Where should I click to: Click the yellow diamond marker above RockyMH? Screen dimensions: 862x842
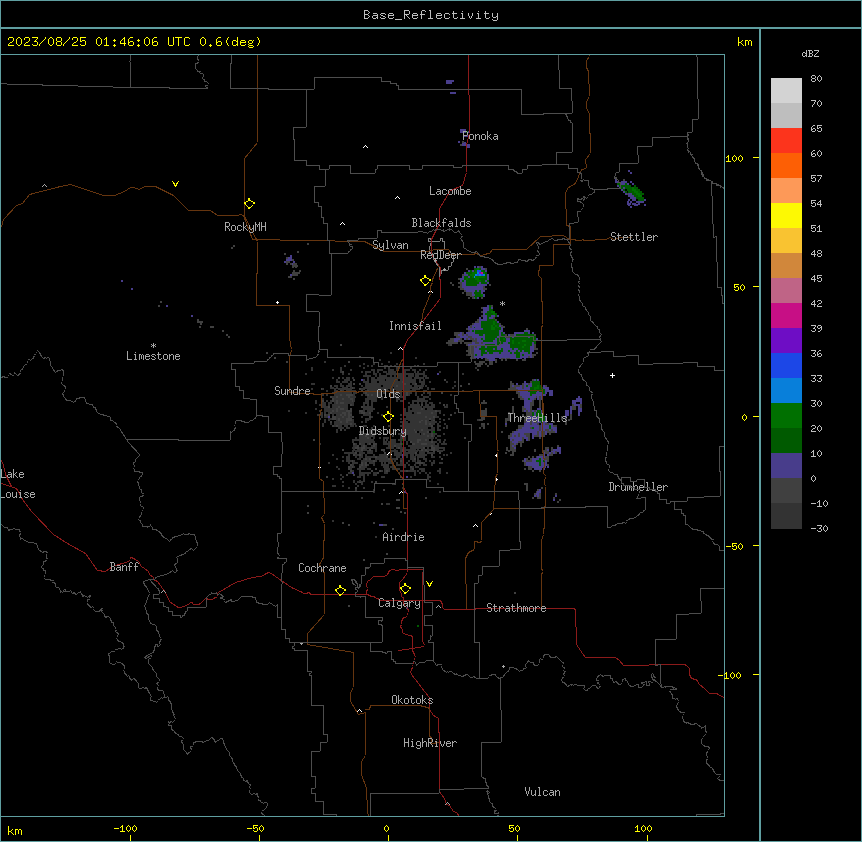point(249,203)
